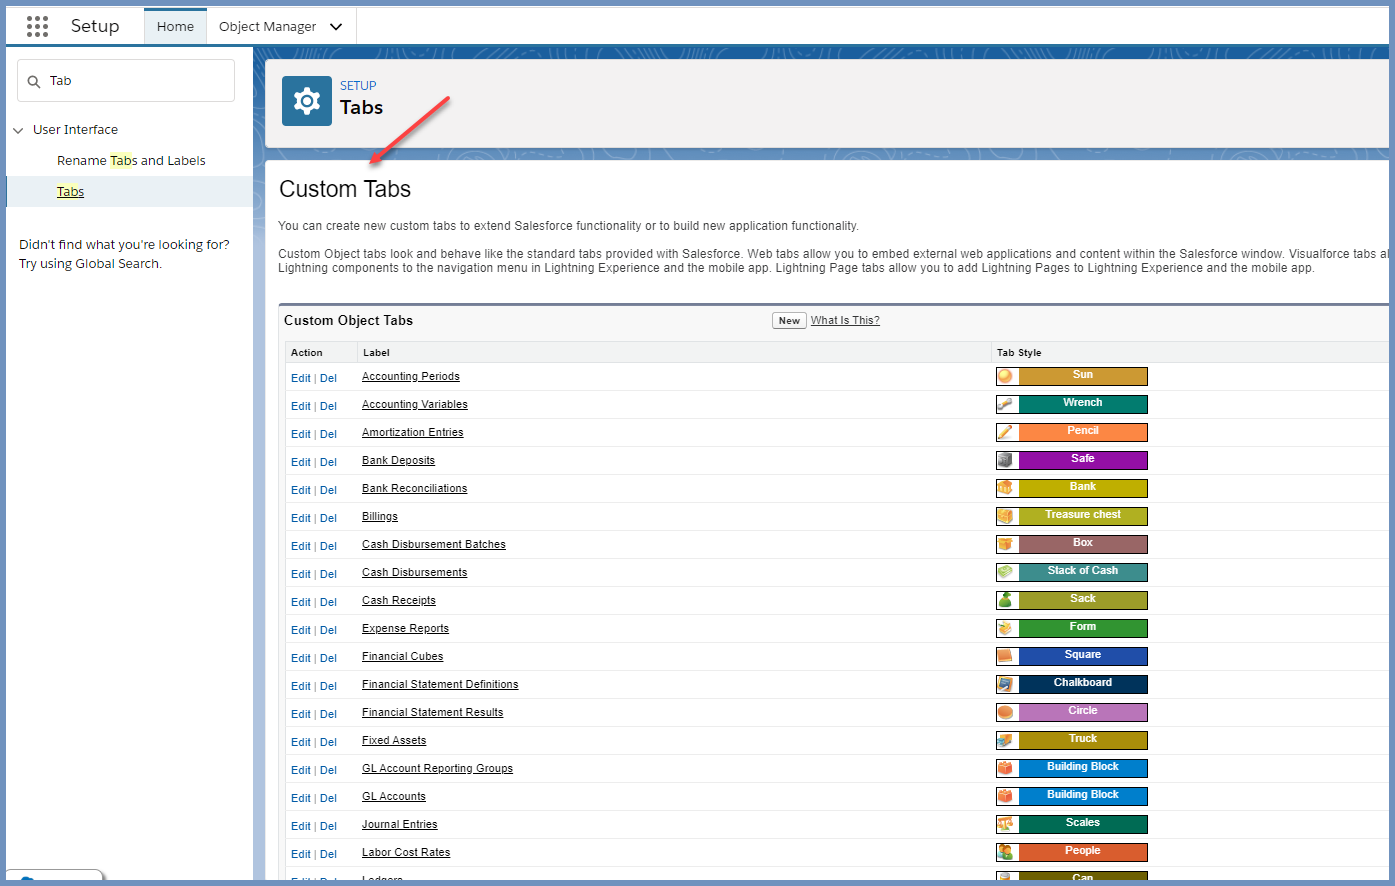This screenshot has height=886, width=1395.
Task: Click Building Block icon for GL Account Reporting Groups
Action: pyautogui.click(x=1007, y=768)
